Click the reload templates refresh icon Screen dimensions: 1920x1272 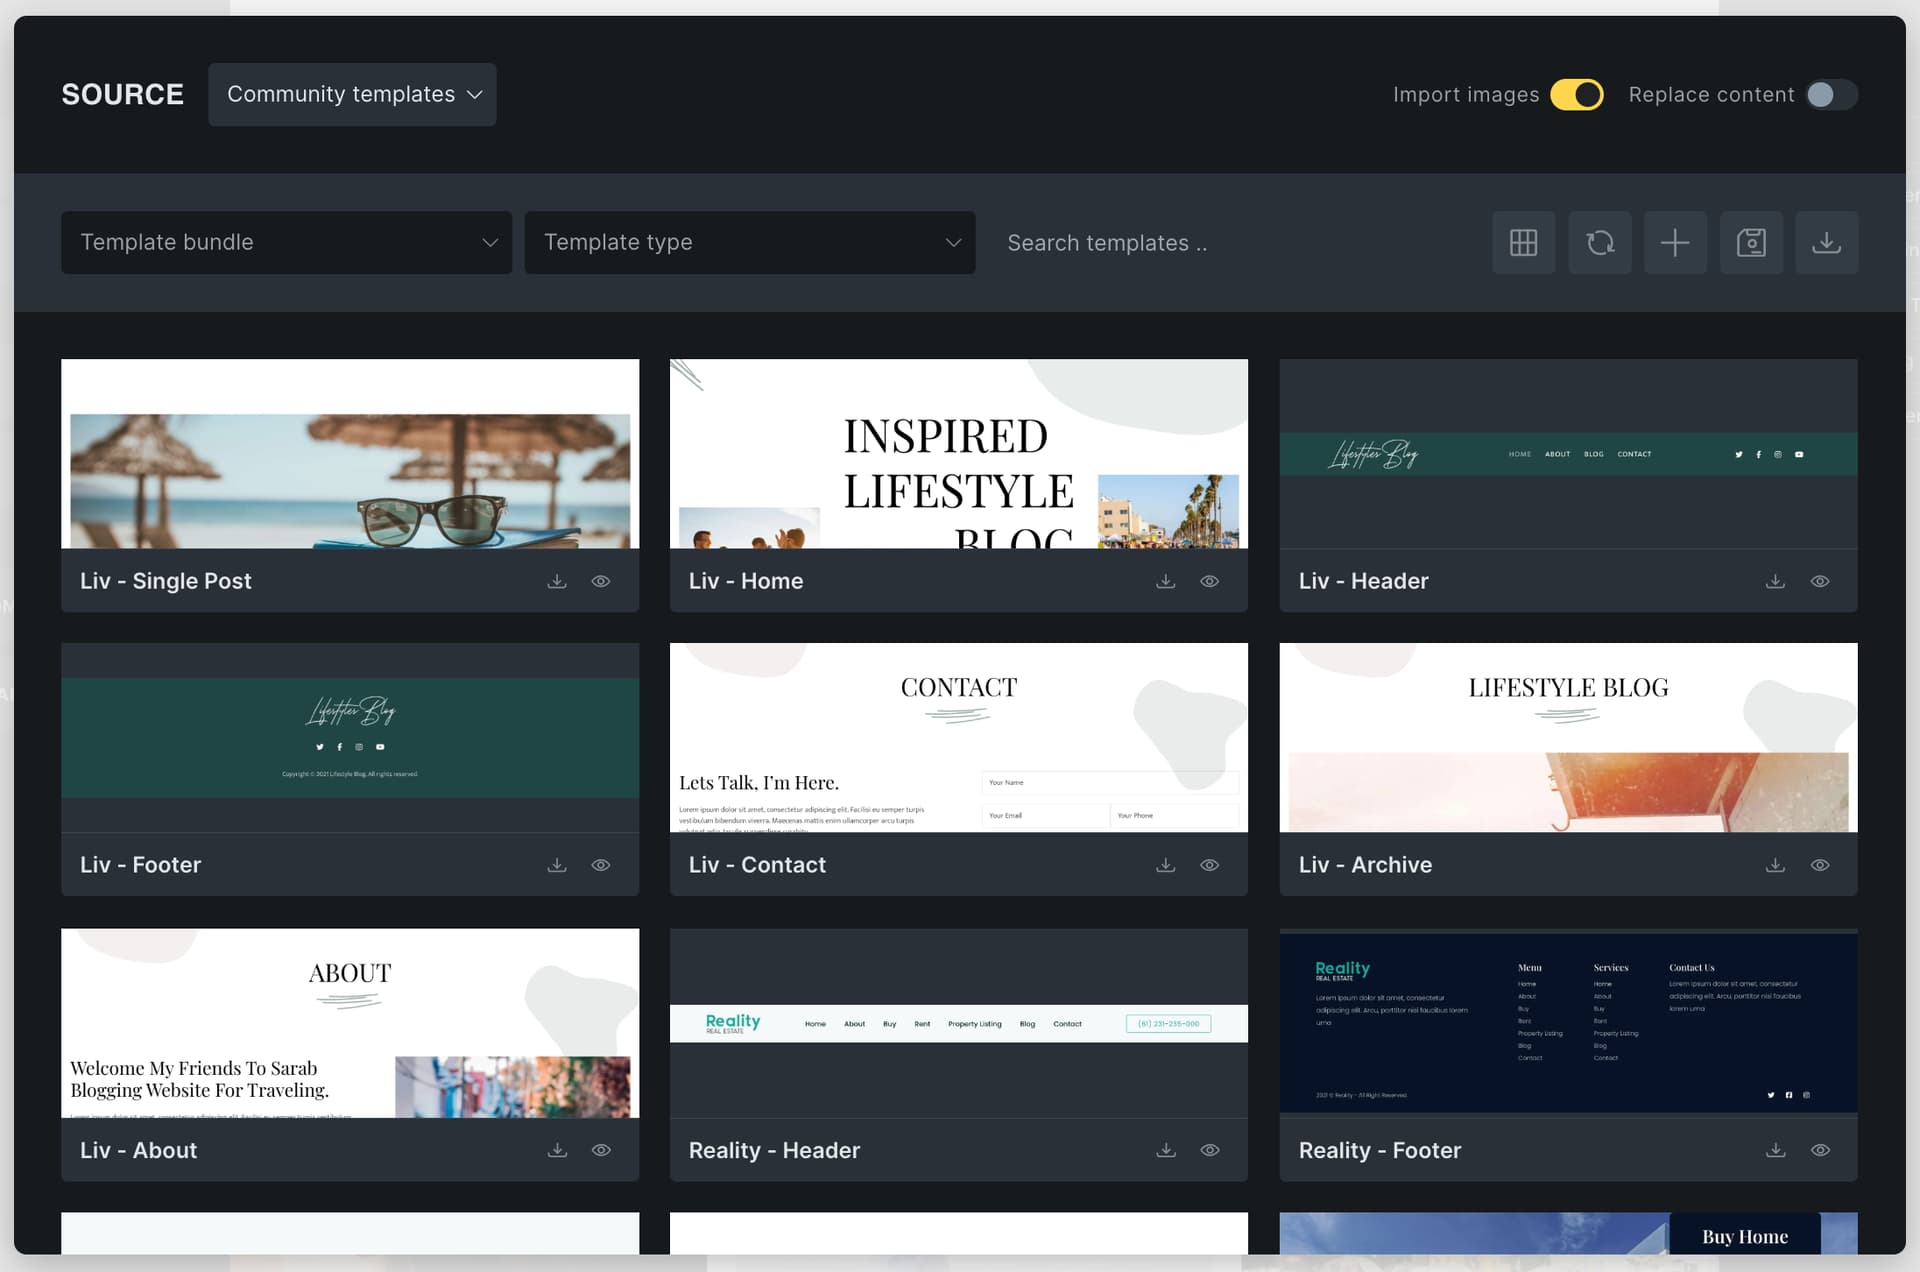(1600, 242)
